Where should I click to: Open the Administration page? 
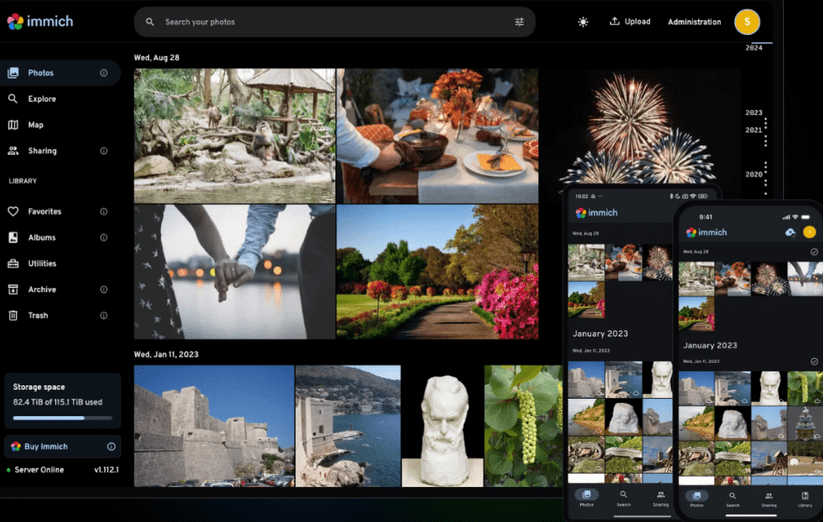click(694, 22)
